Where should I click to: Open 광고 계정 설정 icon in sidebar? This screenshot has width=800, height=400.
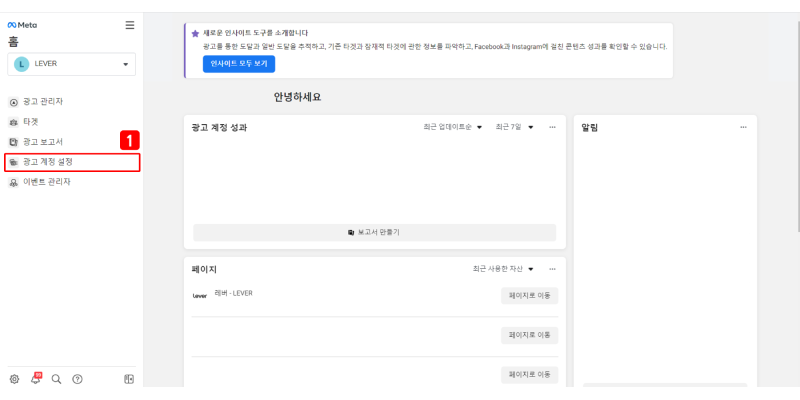pyautogui.click(x=14, y=163)
